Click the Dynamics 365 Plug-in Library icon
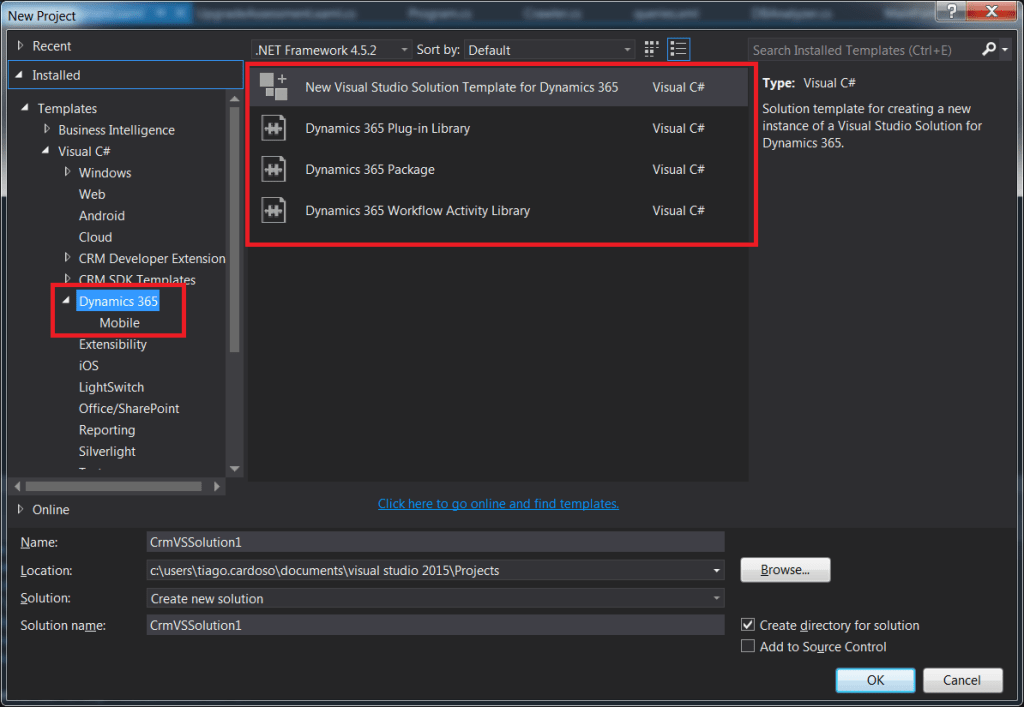The width and height of the screenshot is (1024, 707). click(274, 128)
